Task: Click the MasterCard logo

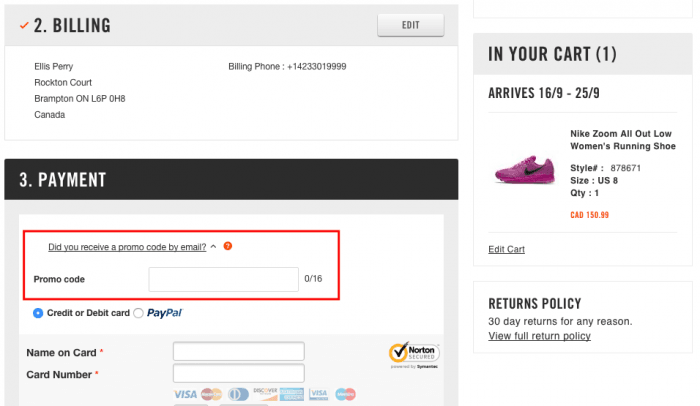Action: coord(211,394)
